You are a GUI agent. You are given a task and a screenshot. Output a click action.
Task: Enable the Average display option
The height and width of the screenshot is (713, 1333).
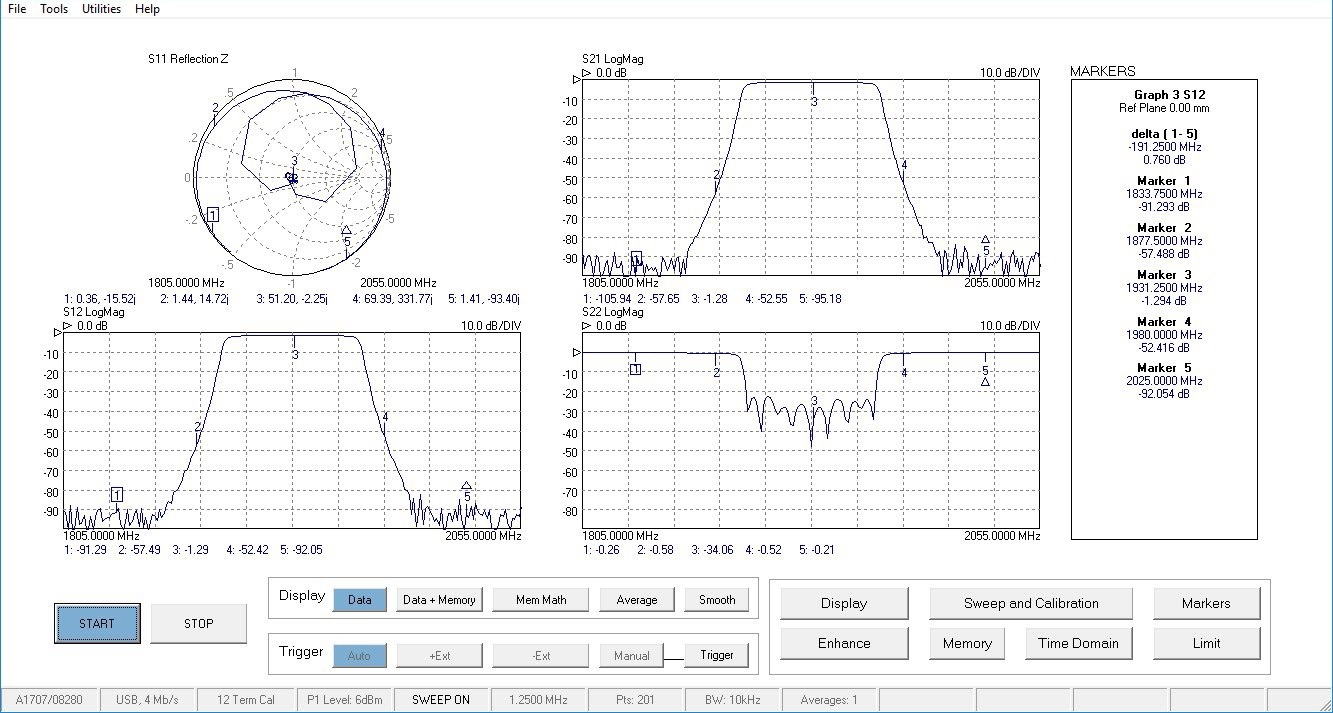[x=637, y=600]
